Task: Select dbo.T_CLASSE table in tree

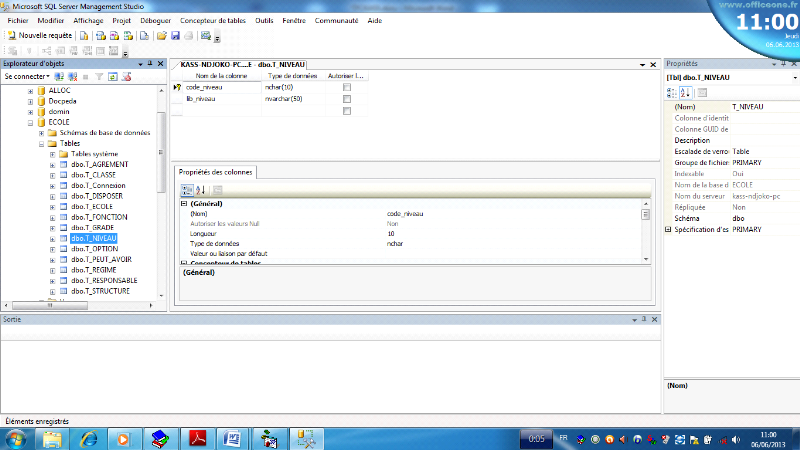Action: click(93, 175)
